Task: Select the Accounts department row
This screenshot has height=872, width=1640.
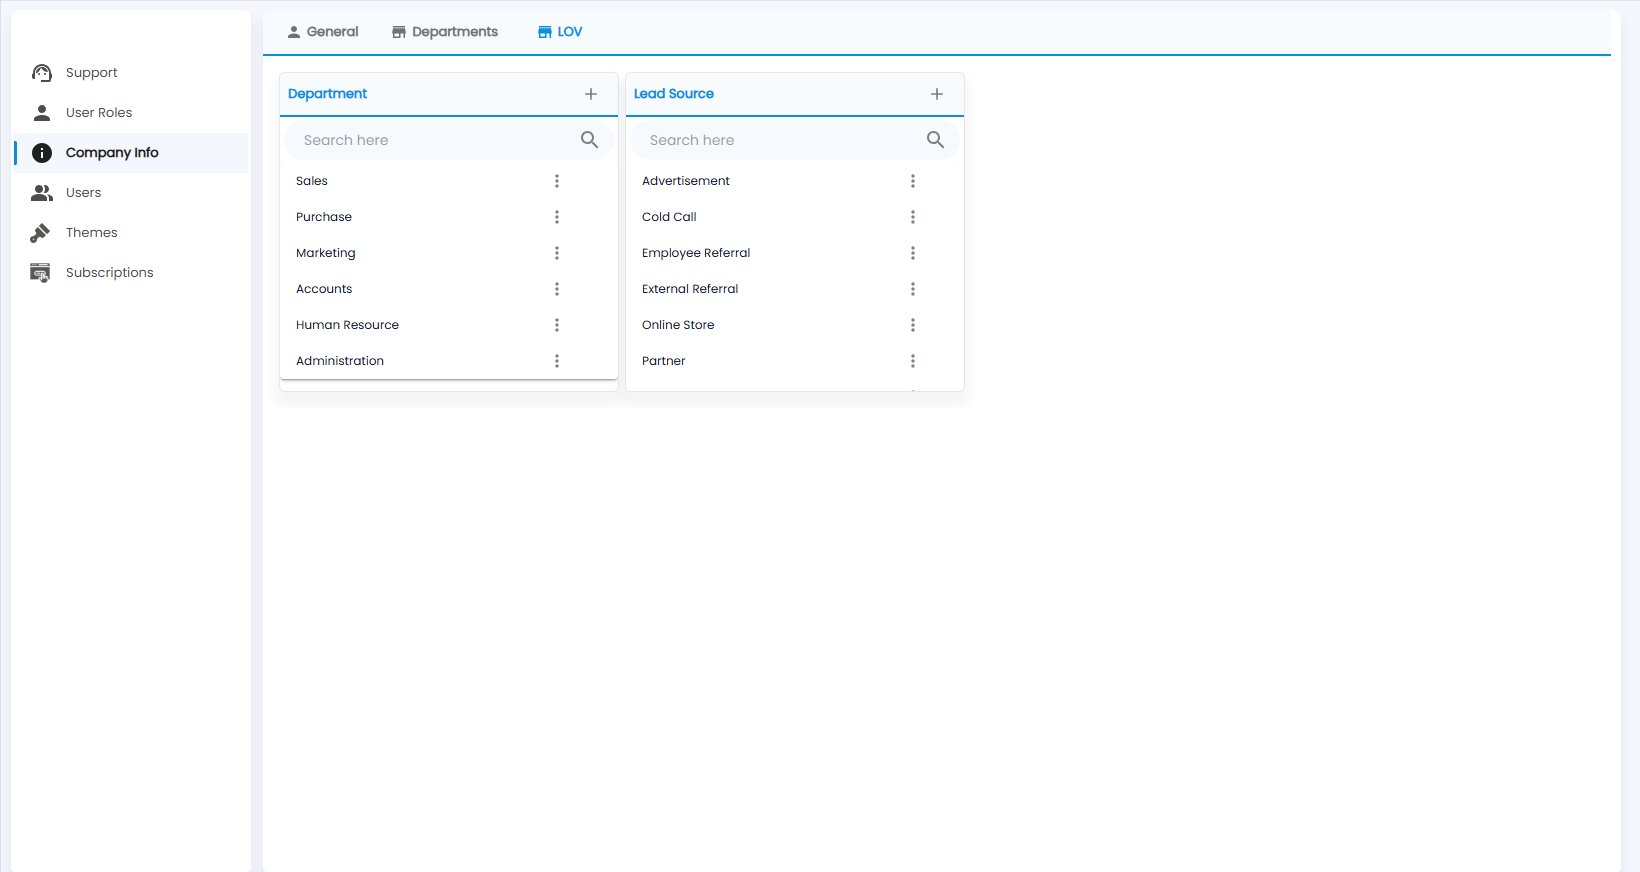Action: coord(449,289)
